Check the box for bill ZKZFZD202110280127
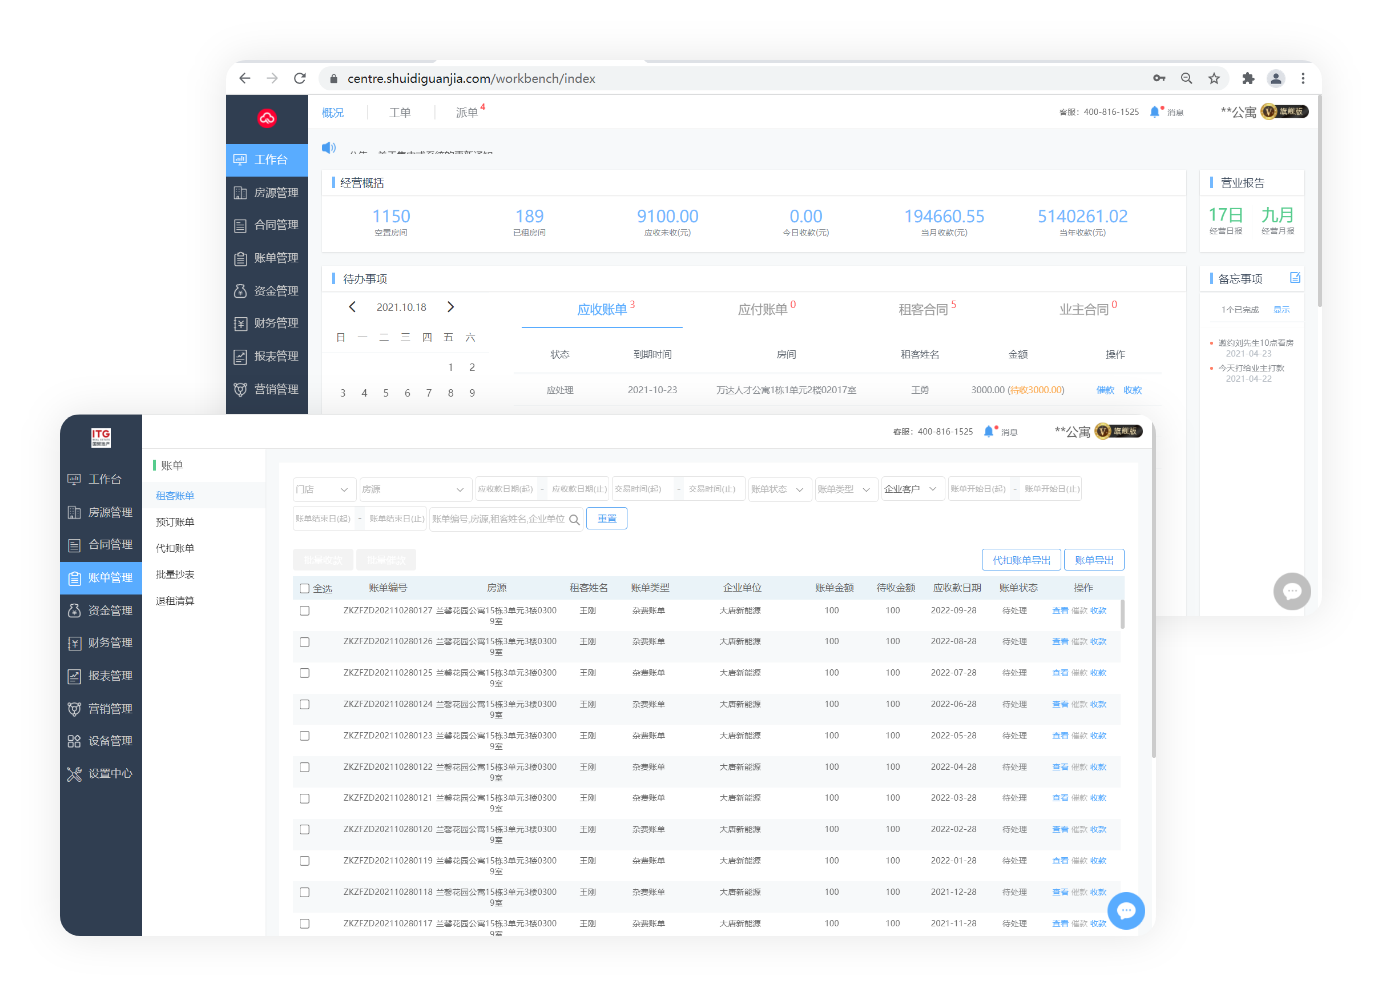The width and height of the screenshot is (1382, 996). 305,610
